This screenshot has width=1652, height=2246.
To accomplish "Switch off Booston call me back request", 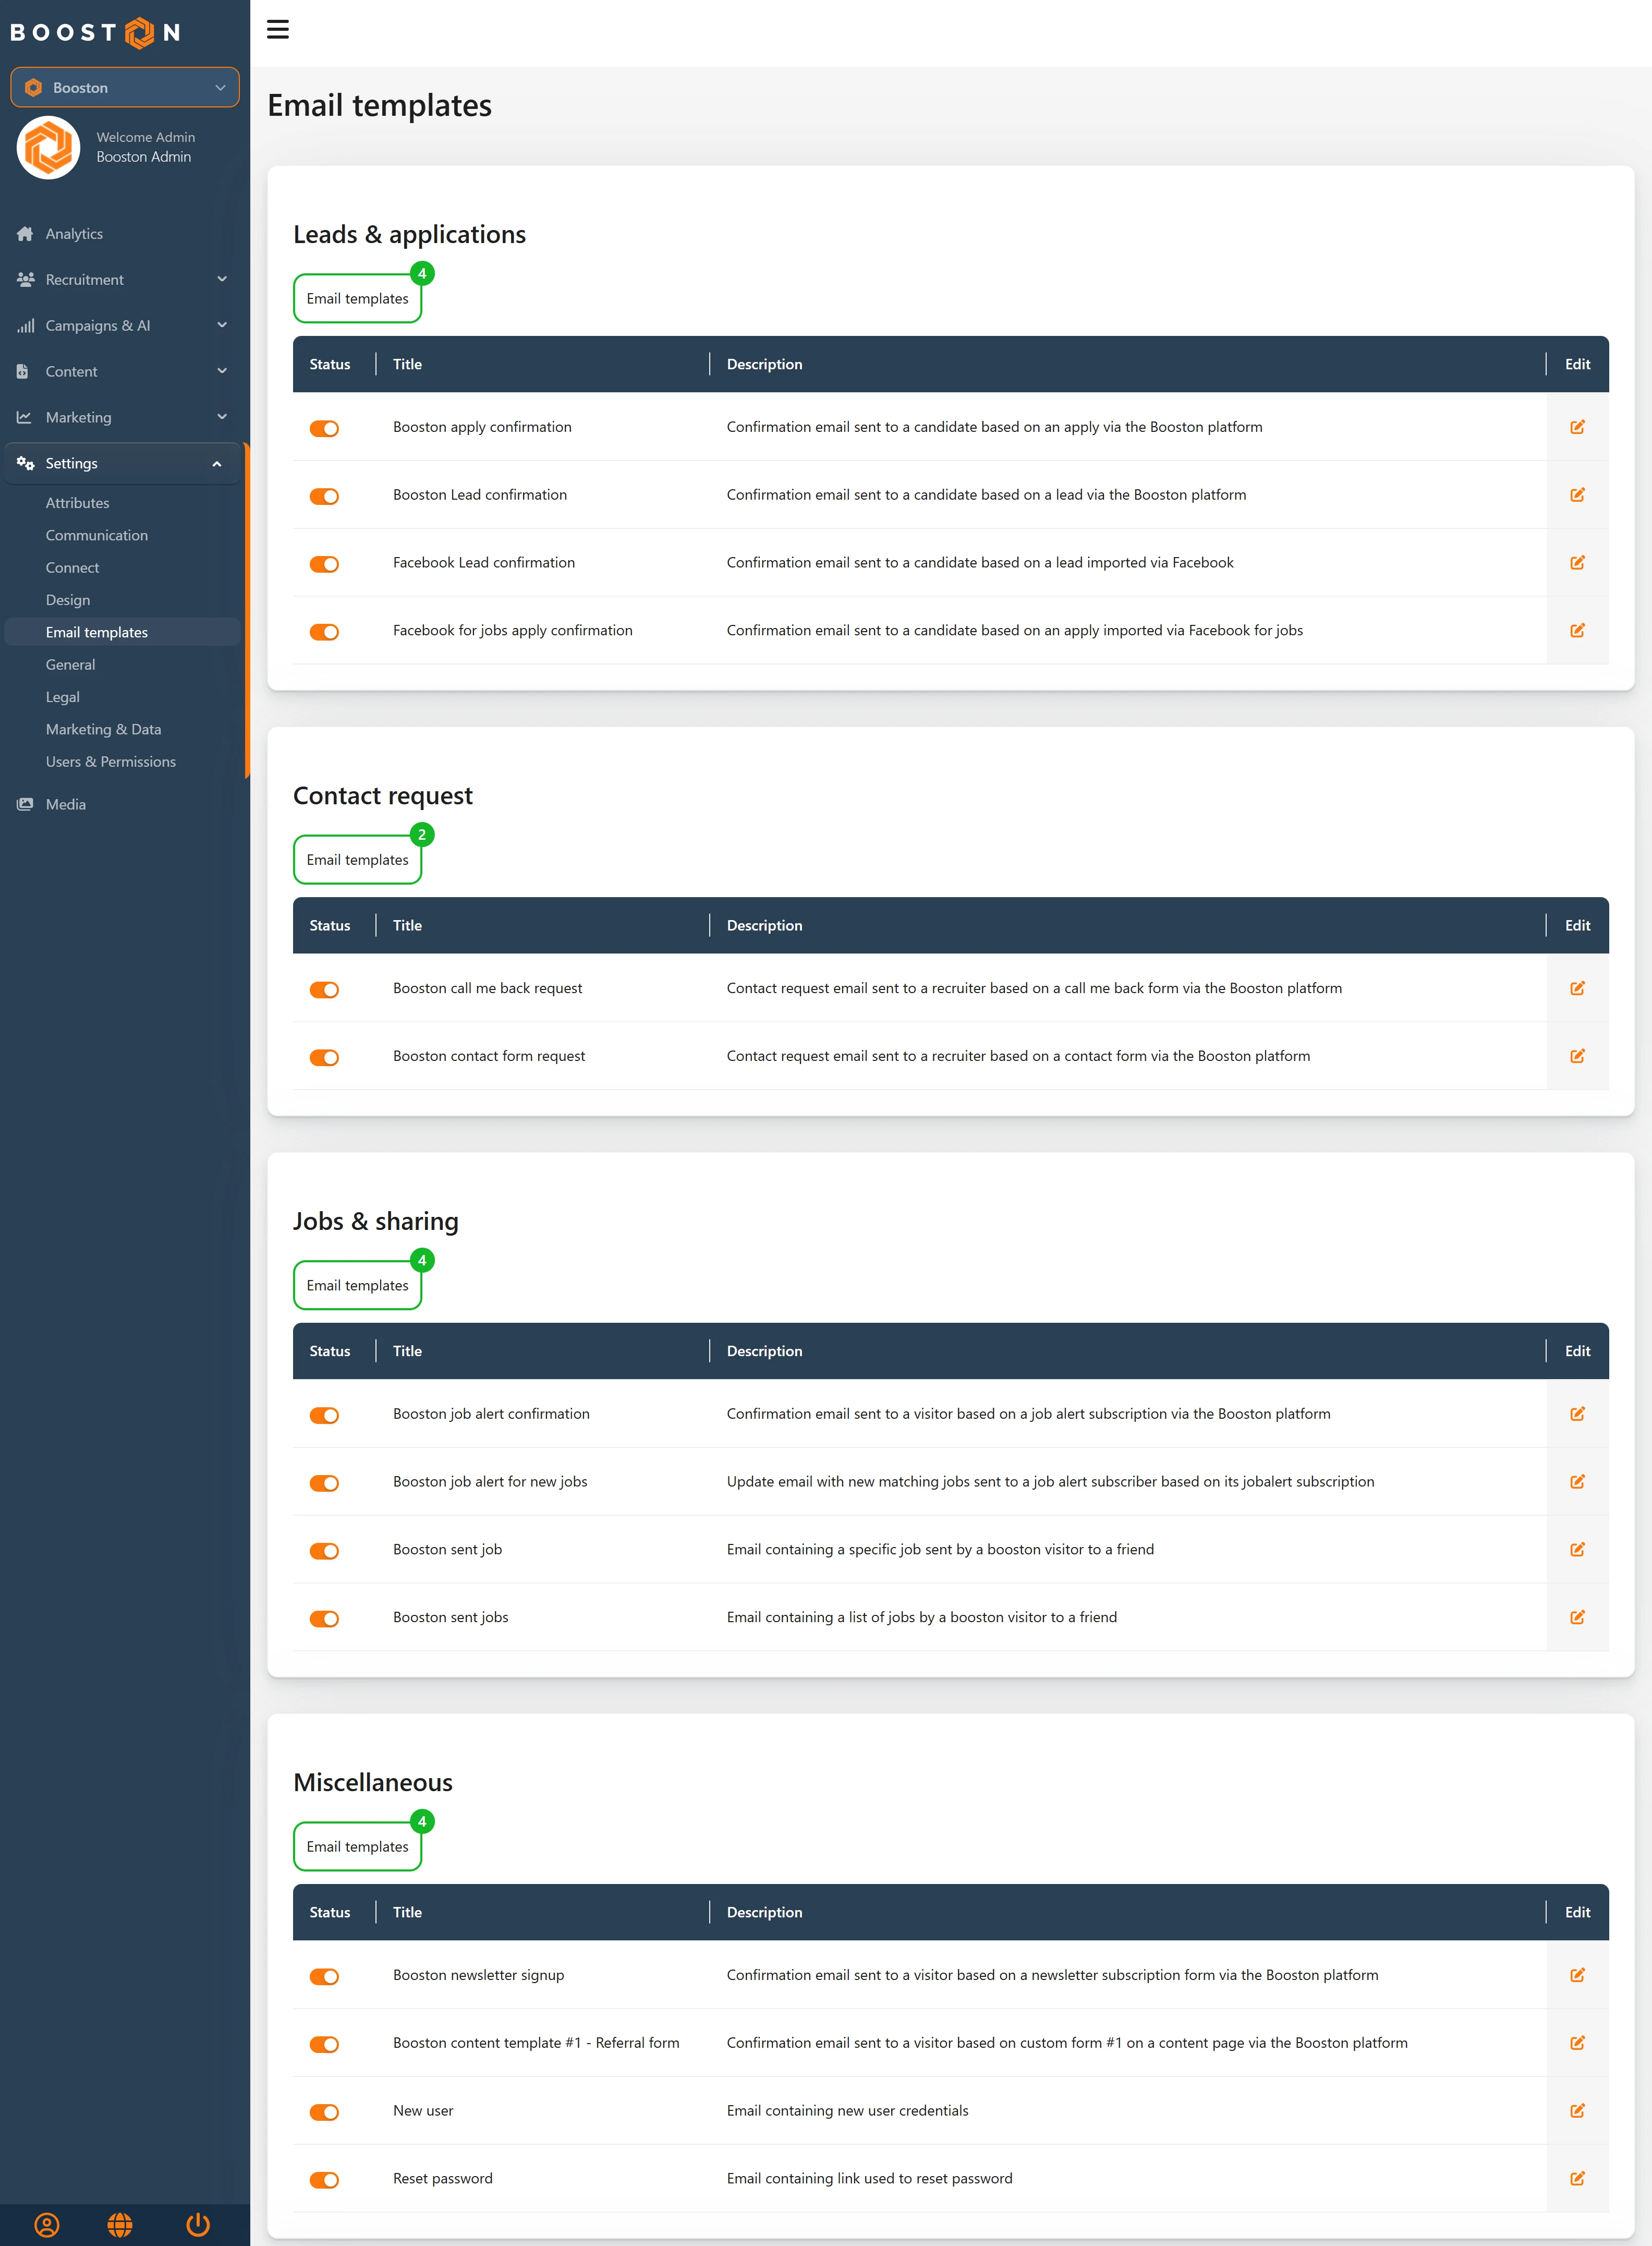I will 324,990.
